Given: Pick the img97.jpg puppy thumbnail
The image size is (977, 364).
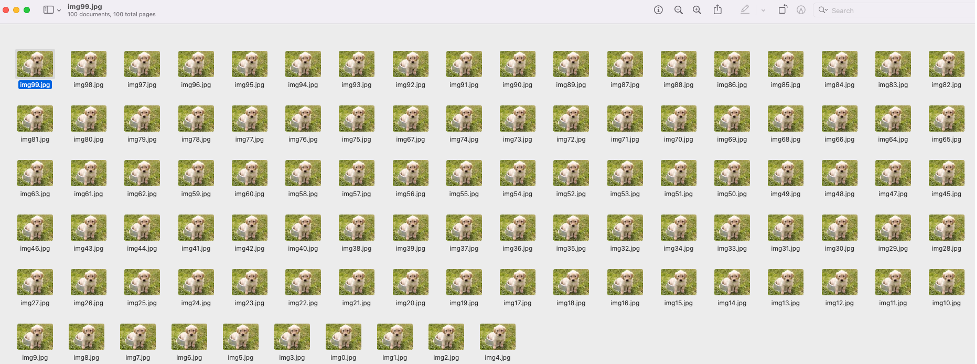Looking at the screenshot, I should tap(142, 64).
